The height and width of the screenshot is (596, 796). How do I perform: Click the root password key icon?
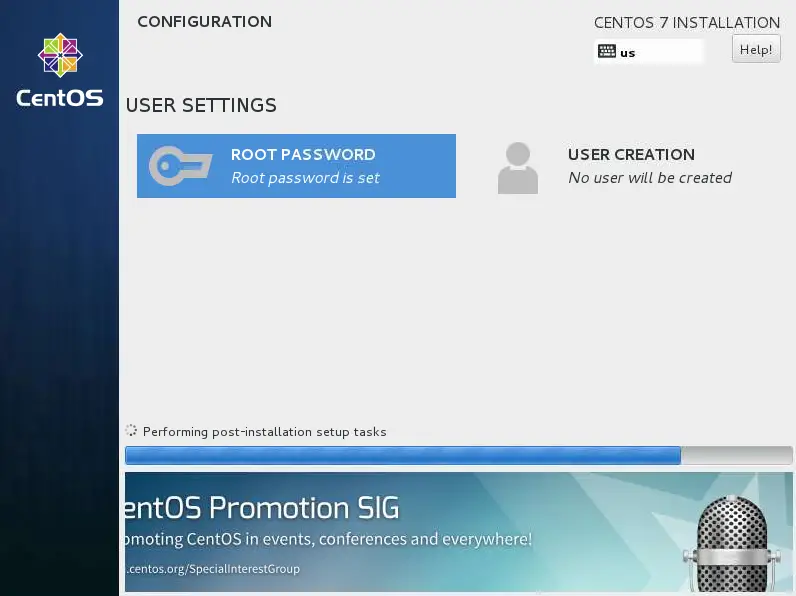[180, 166]
